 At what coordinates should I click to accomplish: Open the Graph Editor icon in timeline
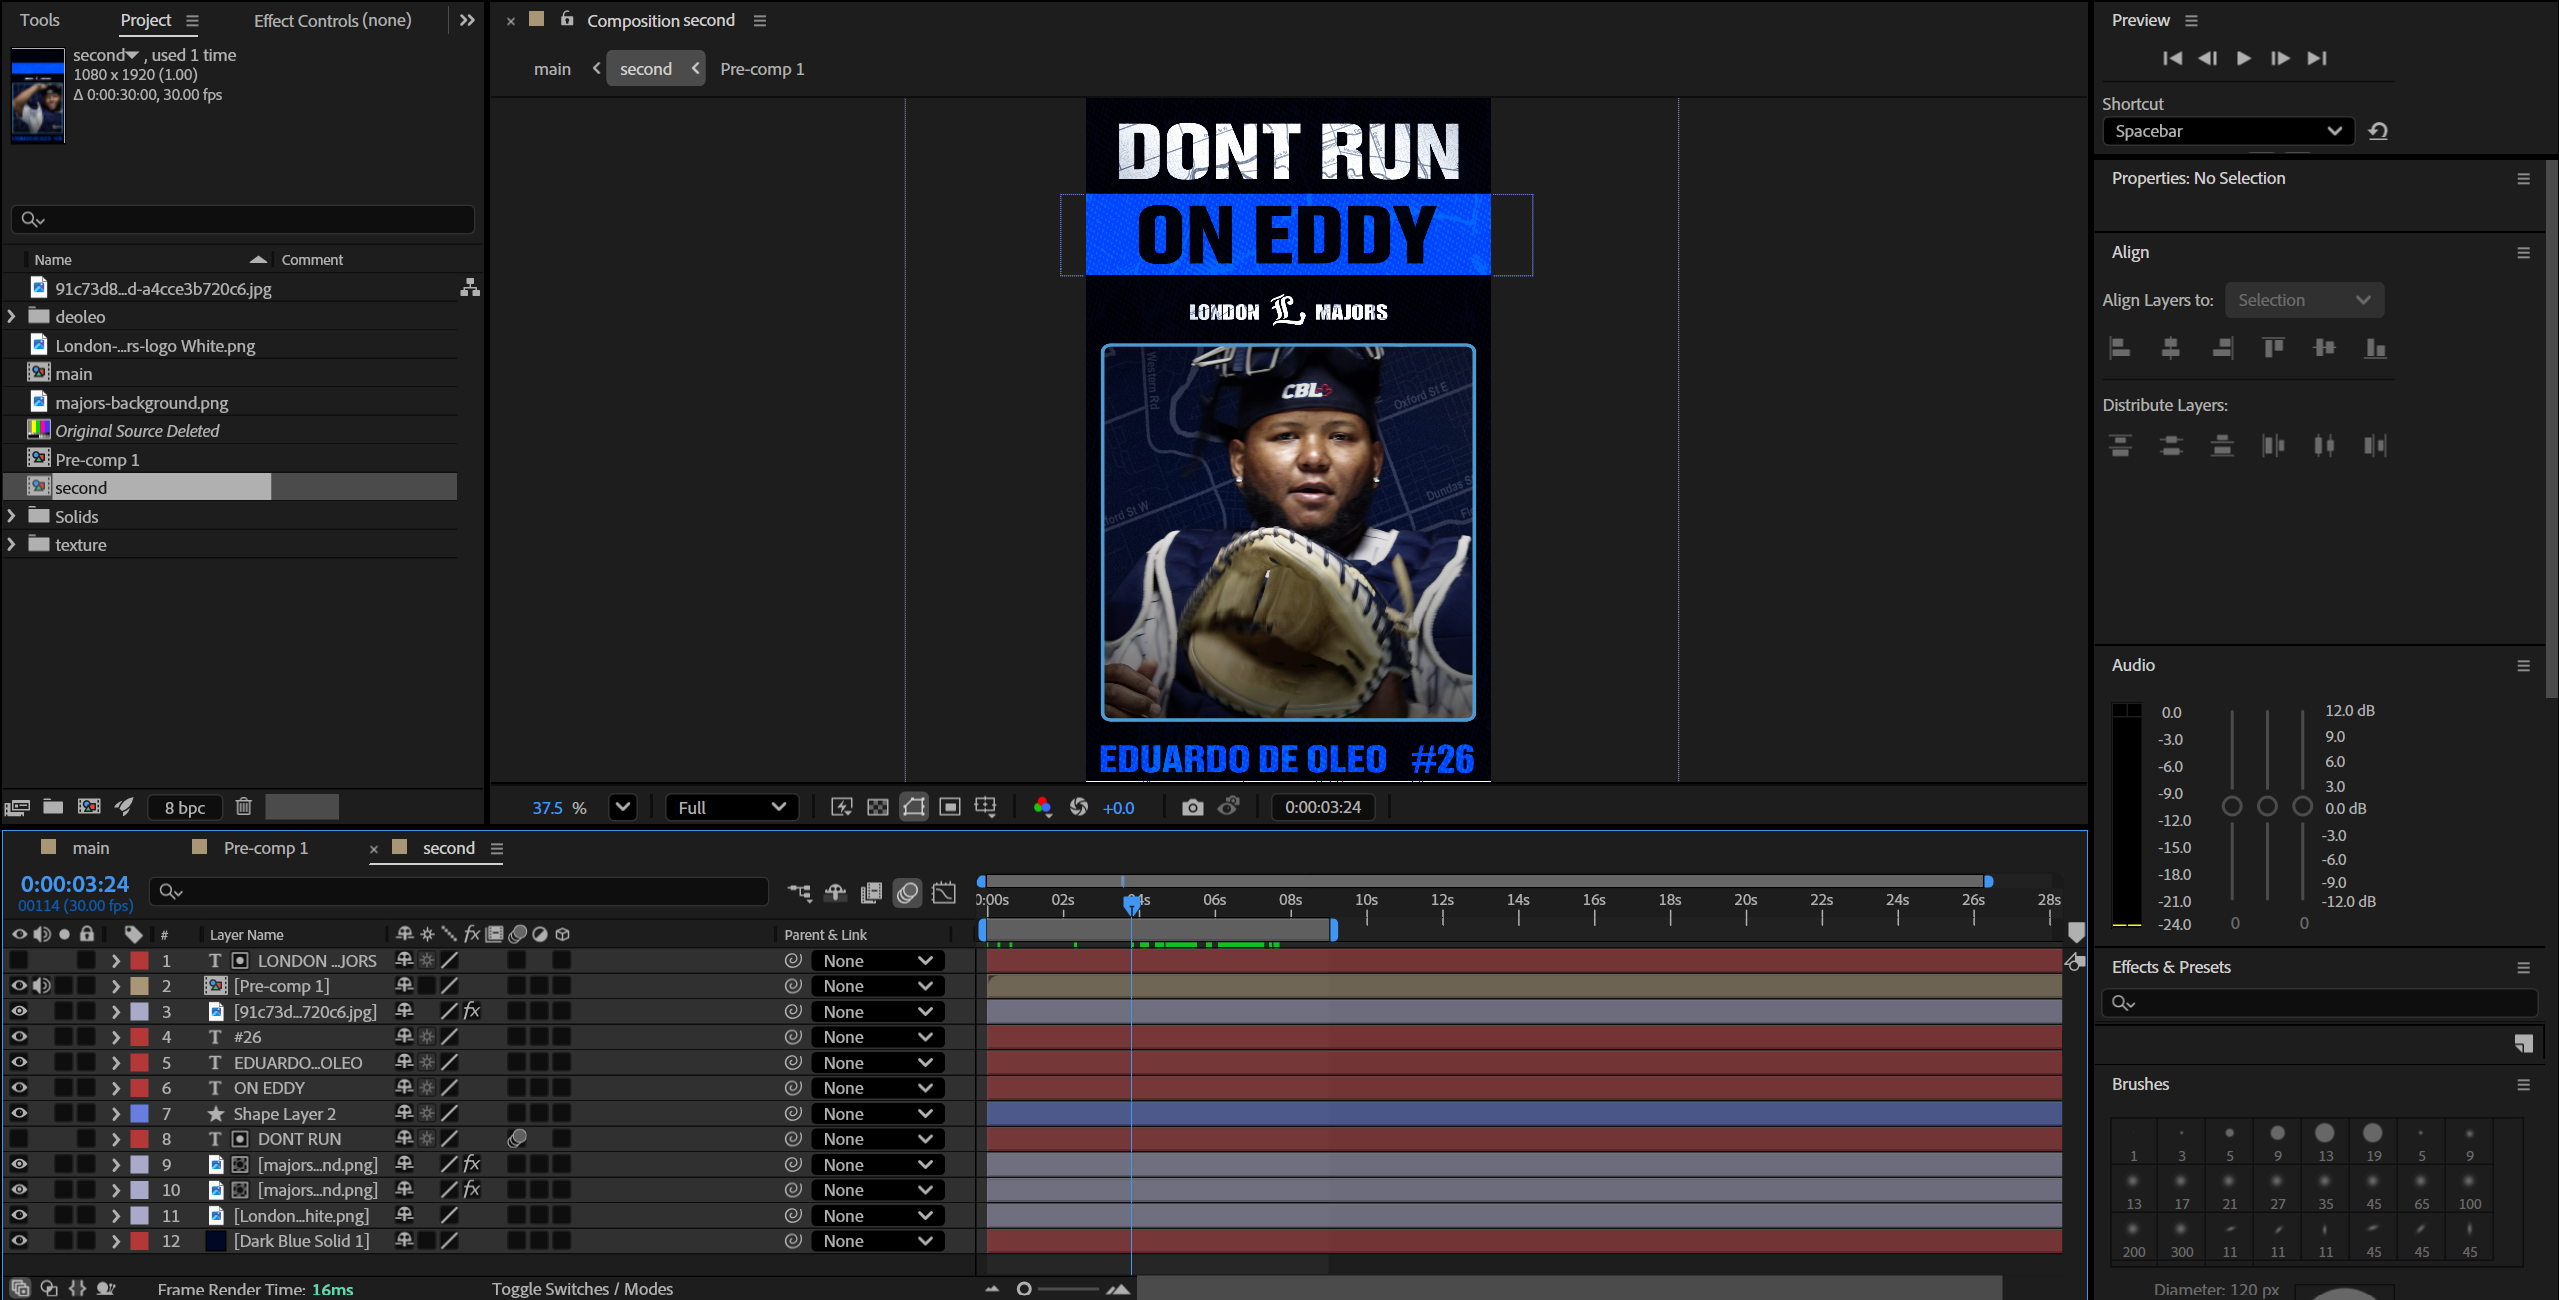(x=944, y=892)
